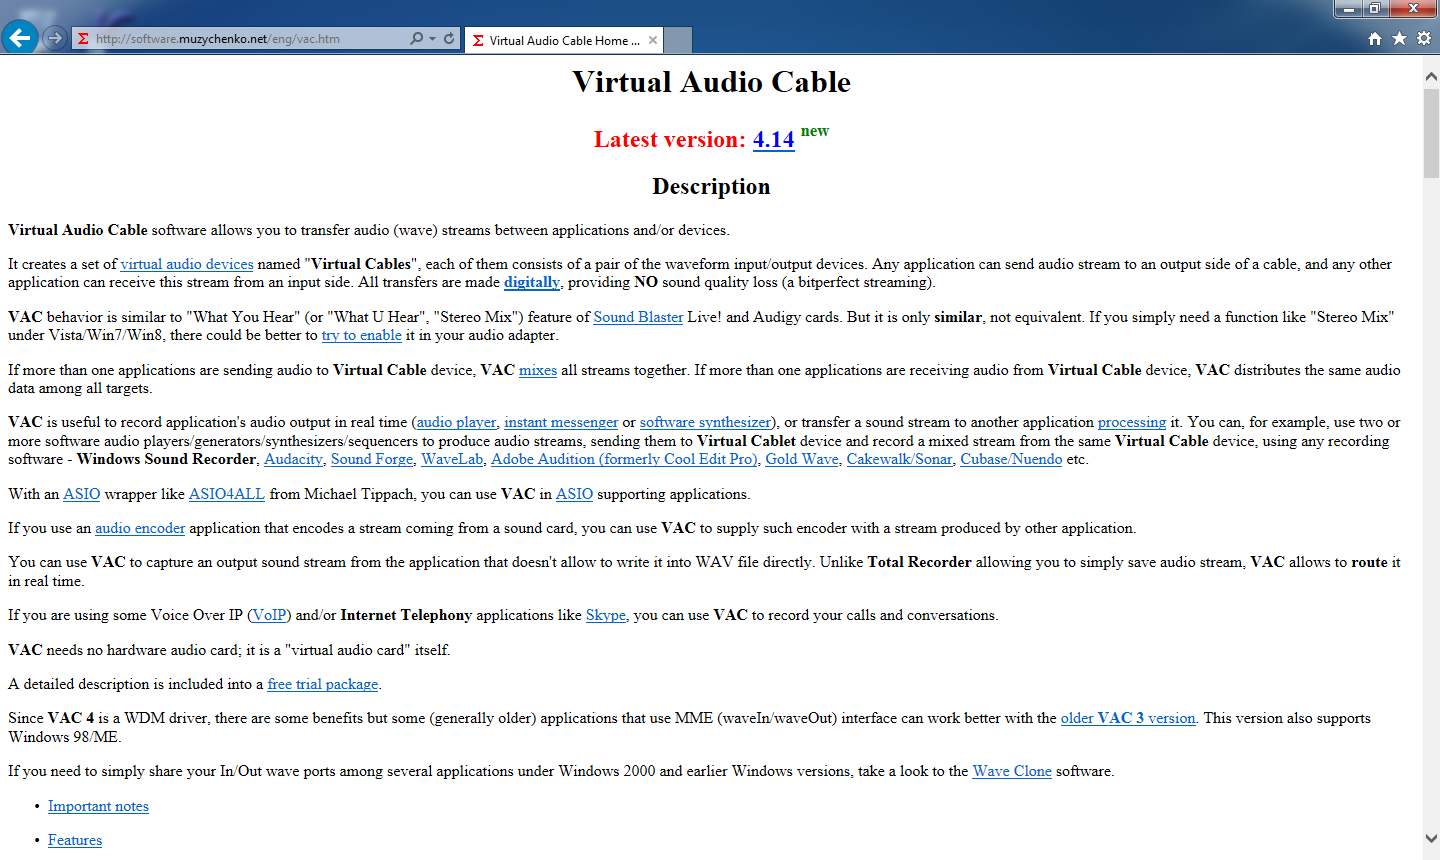This screenshot has width=1440, height=860.
Task: Open the Gold Wave link
Action: tap(802, 459)
